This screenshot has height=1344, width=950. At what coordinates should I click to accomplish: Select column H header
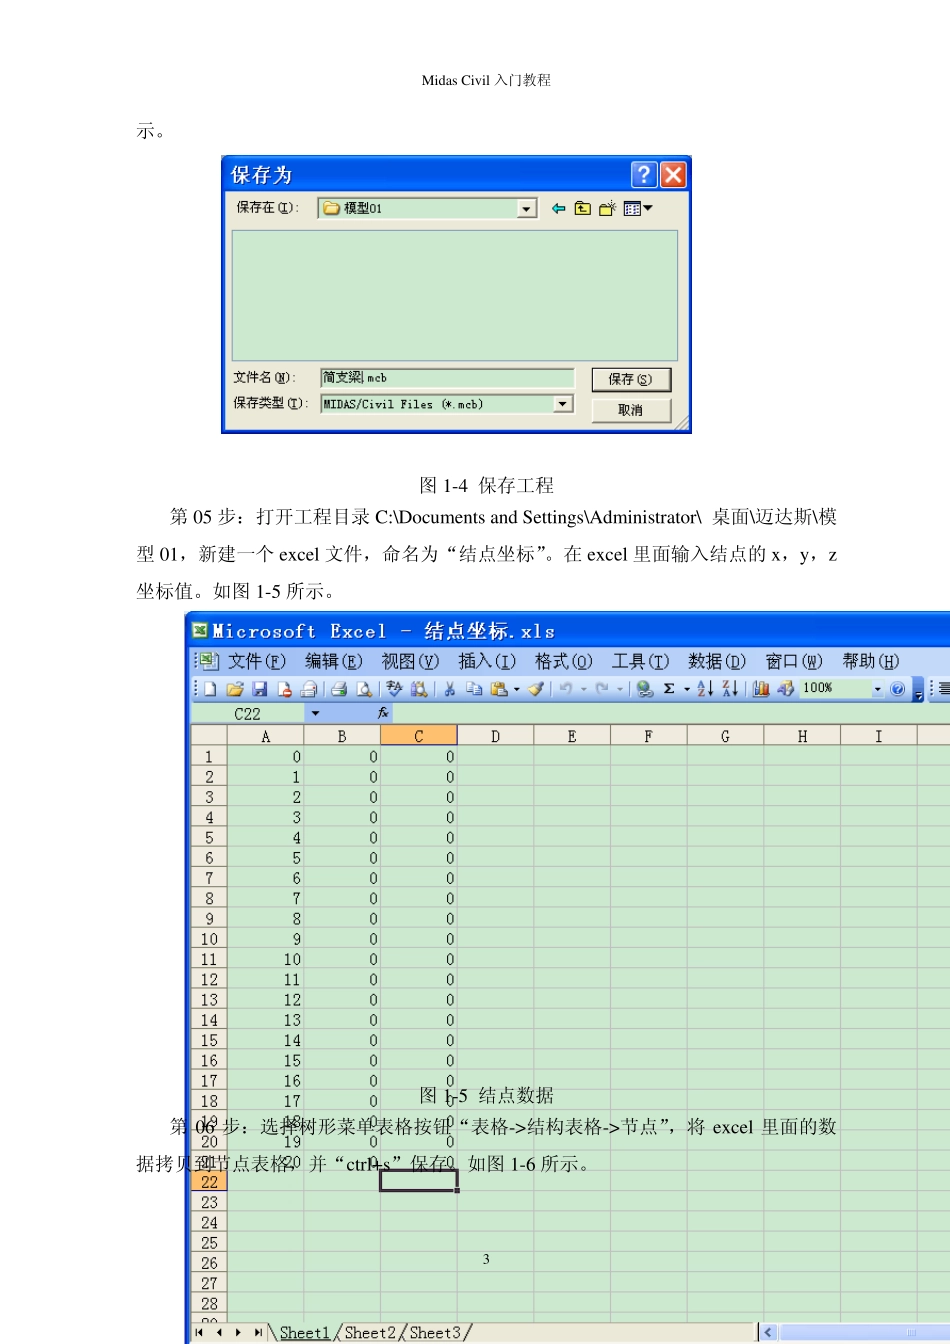(x=802, y=736)
